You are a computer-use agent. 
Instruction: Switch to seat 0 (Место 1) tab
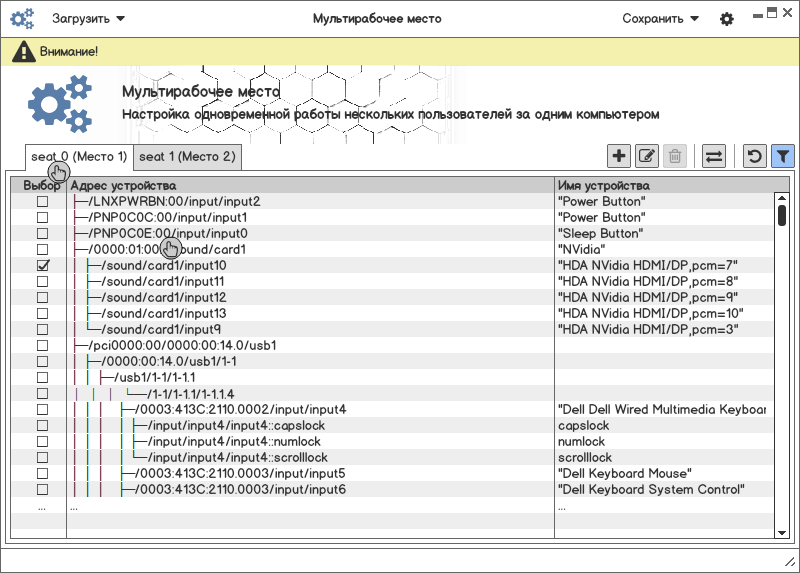pyautogui.click(x=79, y=157)
